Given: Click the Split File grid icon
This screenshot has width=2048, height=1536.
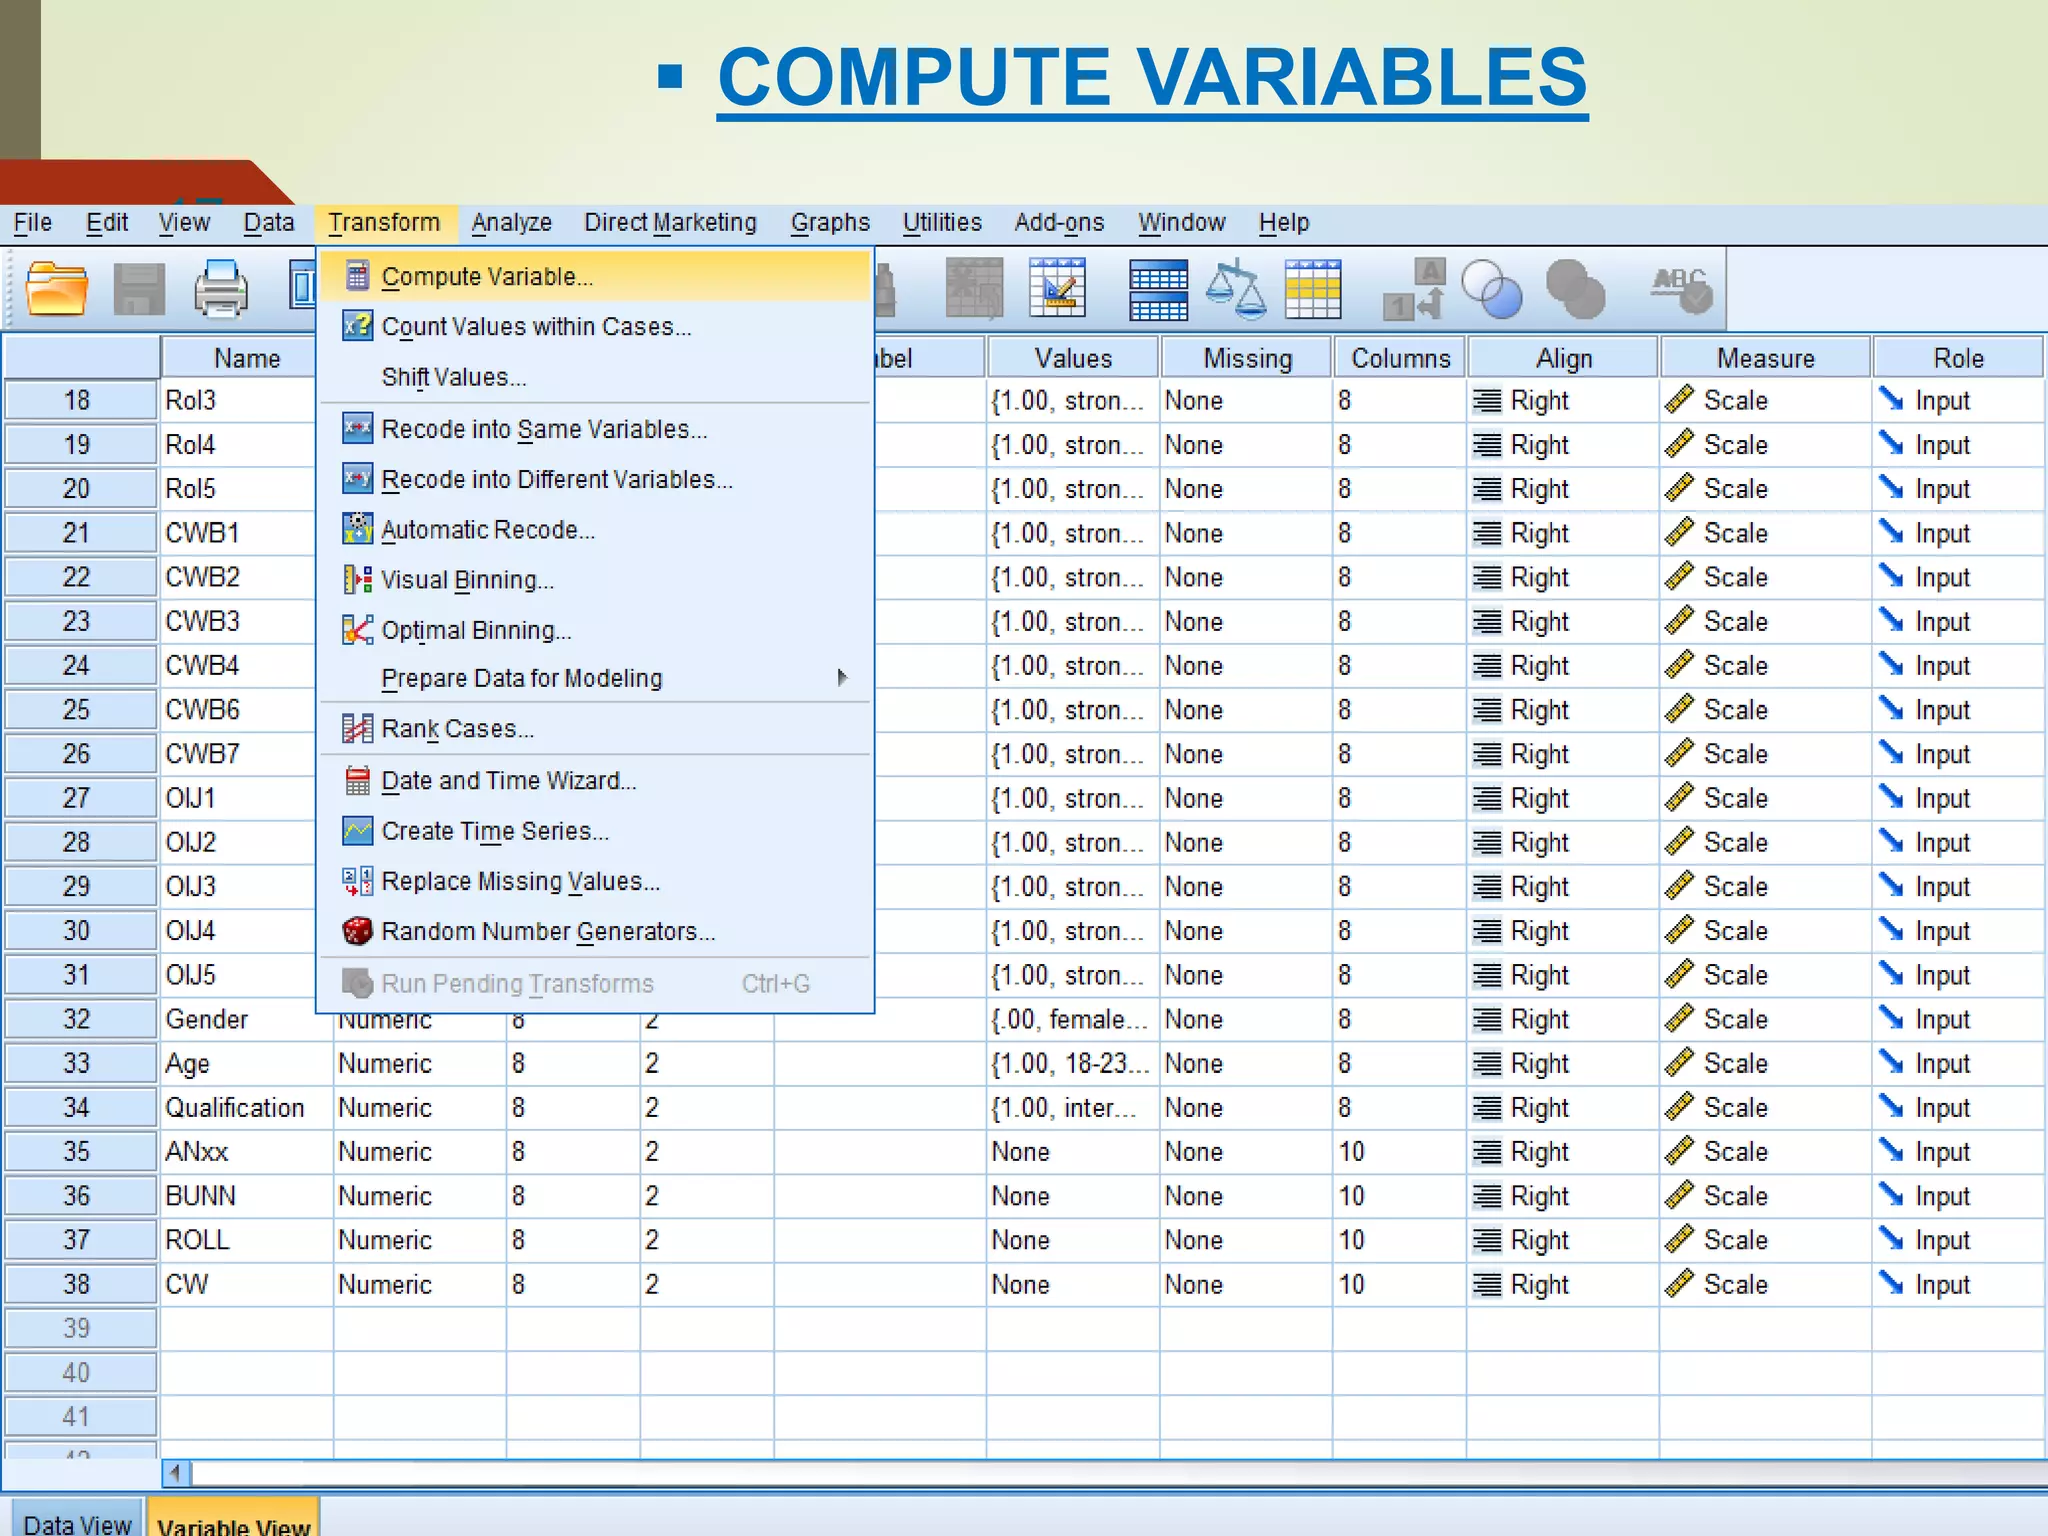Looking at the screenshot, I should click(1158, 289).
